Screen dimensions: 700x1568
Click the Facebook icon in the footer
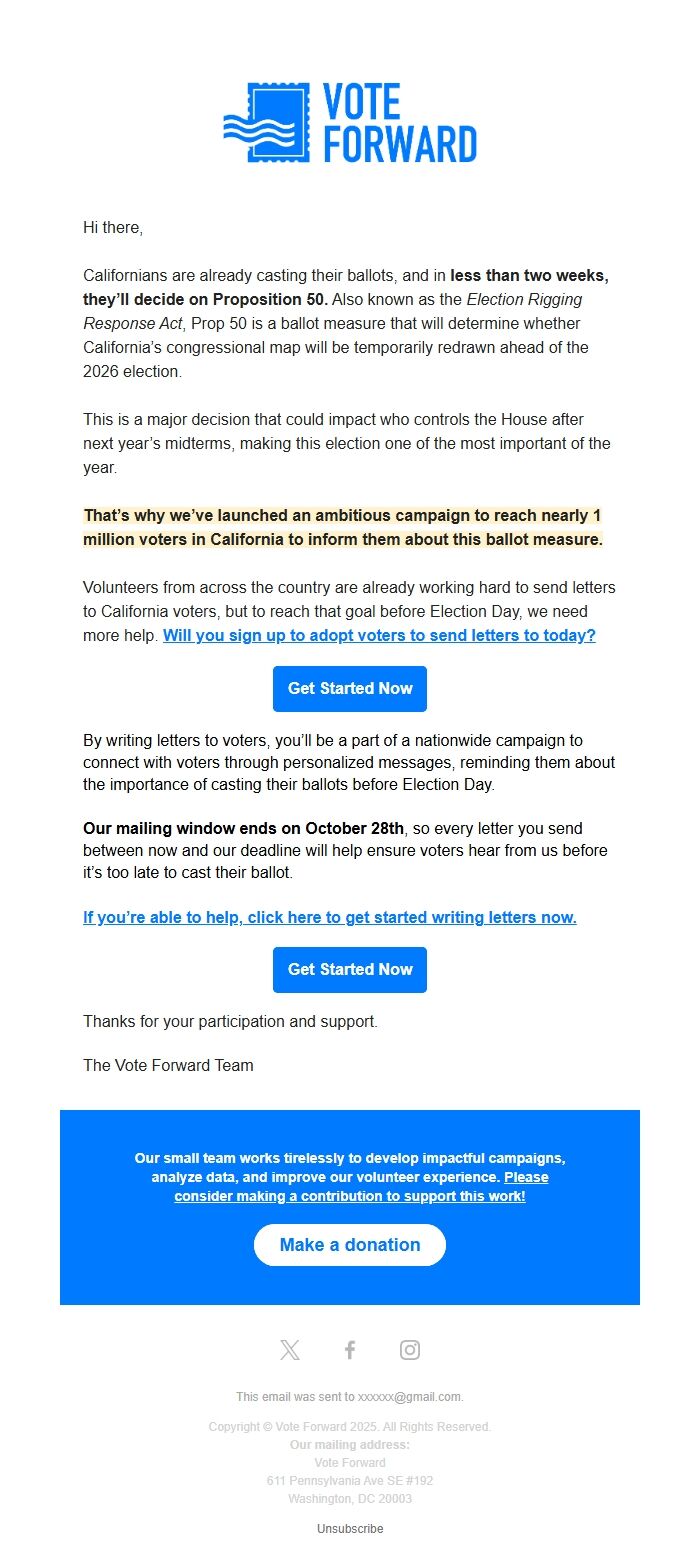tap(350, 1350)
